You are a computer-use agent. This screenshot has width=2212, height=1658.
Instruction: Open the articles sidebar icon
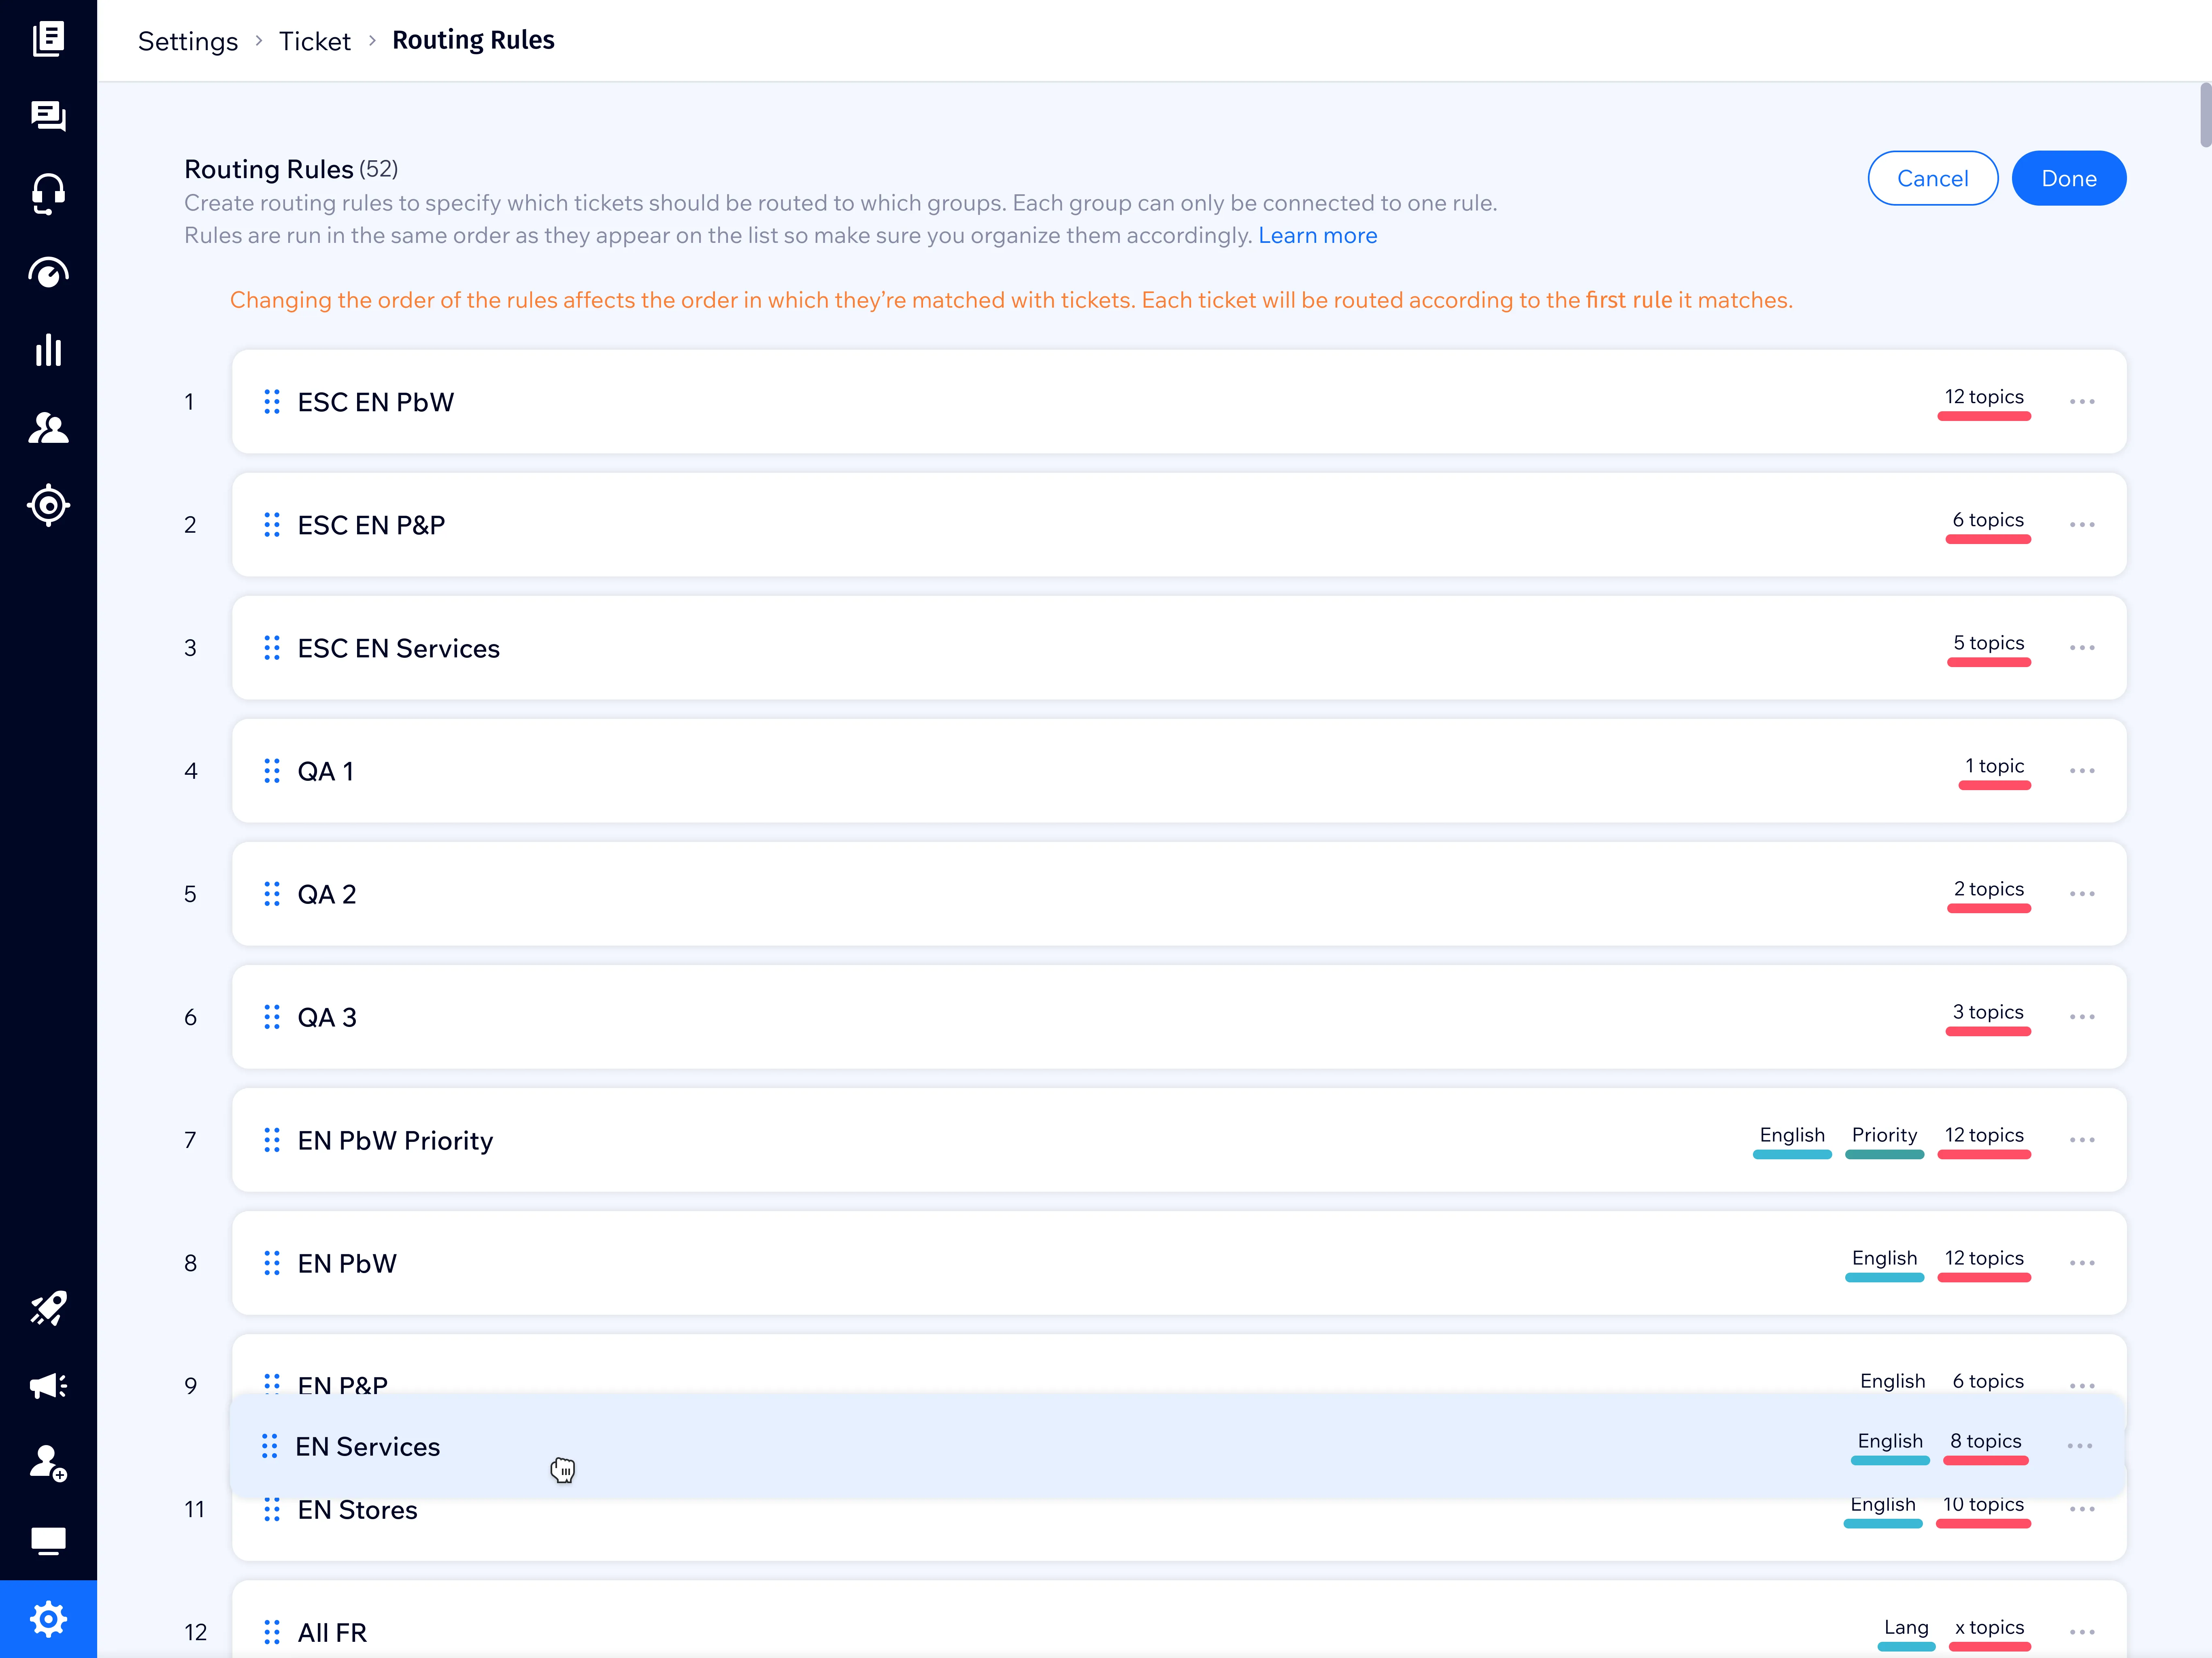[x=48, y=39]
